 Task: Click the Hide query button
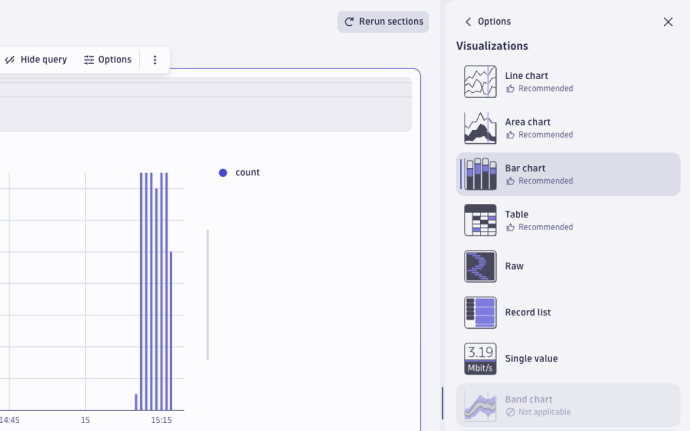(x=36, y=60)
